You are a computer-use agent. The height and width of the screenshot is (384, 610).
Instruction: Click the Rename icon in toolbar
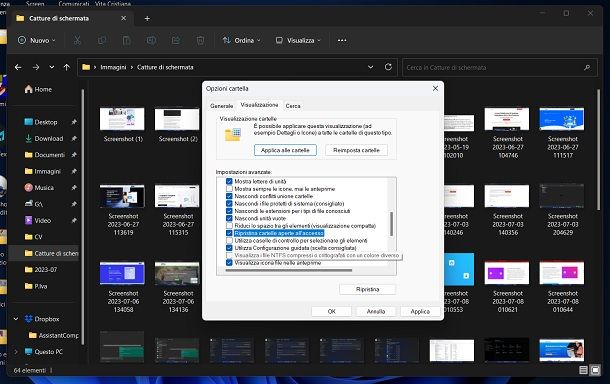click(151, 40)
